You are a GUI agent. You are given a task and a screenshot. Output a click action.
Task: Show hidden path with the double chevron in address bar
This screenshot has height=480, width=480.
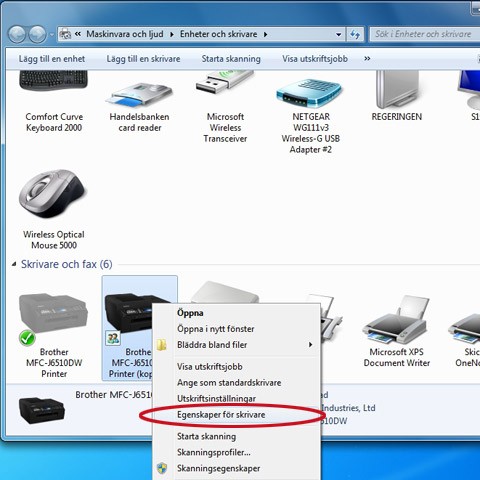point(78,34)
